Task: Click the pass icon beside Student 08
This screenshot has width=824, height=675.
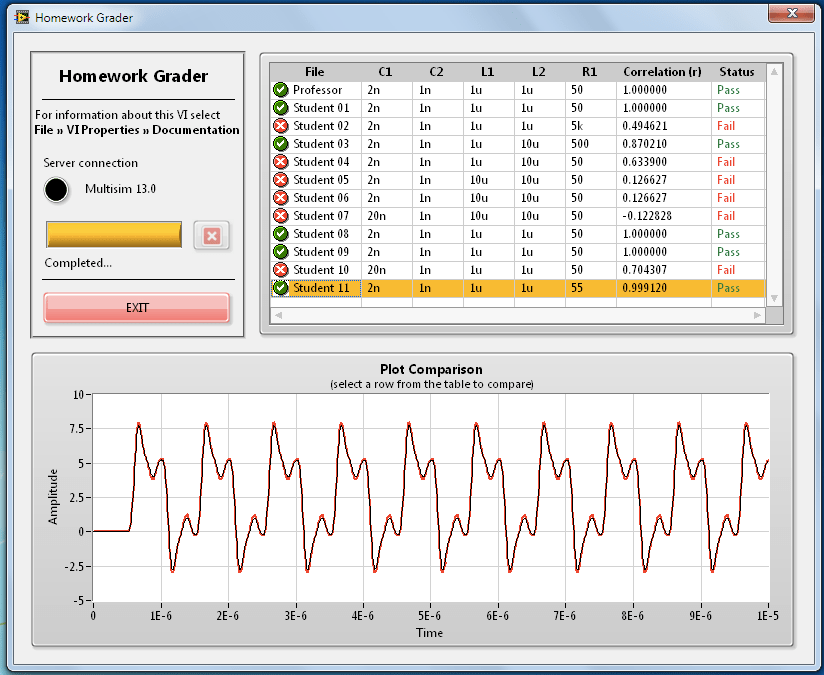Action: click(x=281, y=234)
